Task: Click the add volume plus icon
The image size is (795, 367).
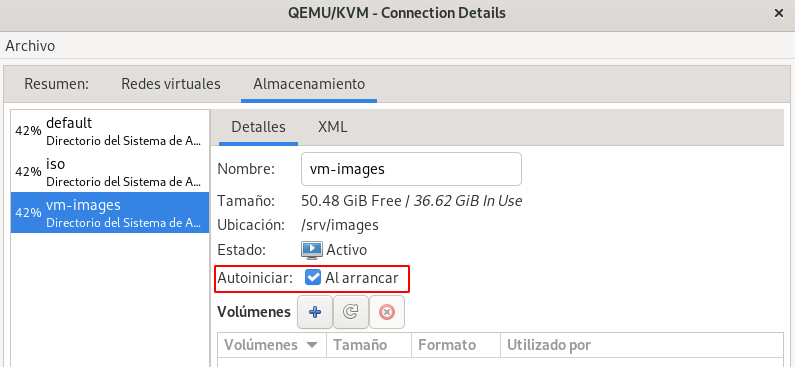Action: [315, 312]
